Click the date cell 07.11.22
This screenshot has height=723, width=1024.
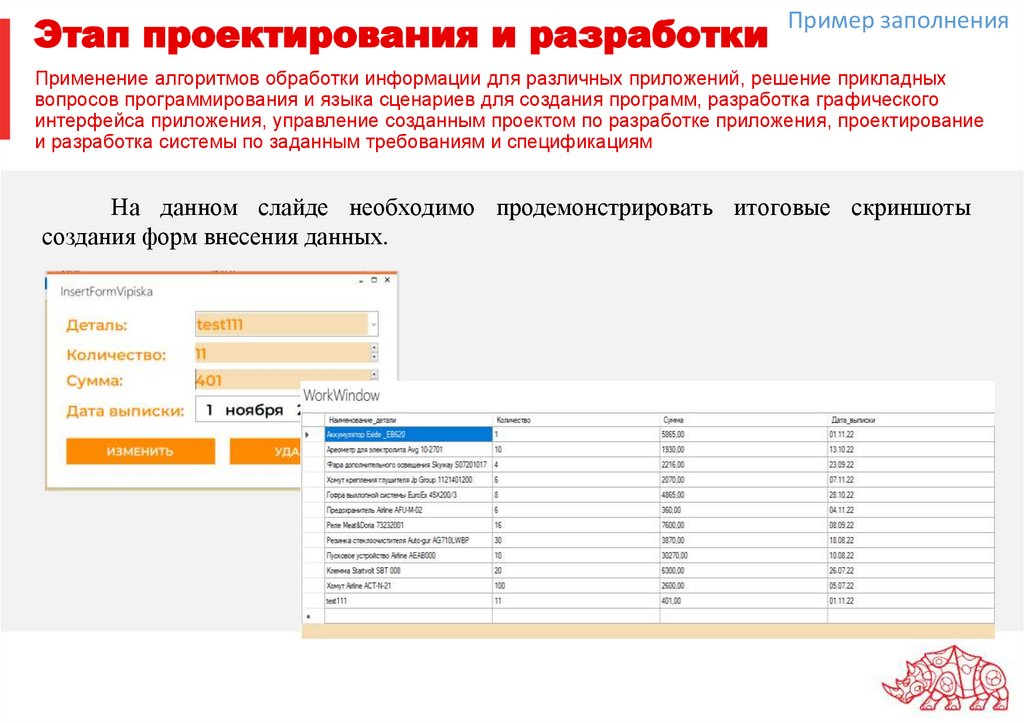[911, 479]
